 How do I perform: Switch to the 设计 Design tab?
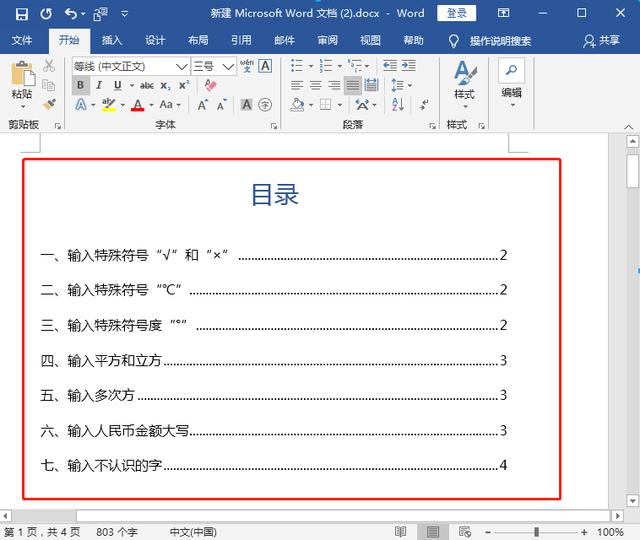155,40
